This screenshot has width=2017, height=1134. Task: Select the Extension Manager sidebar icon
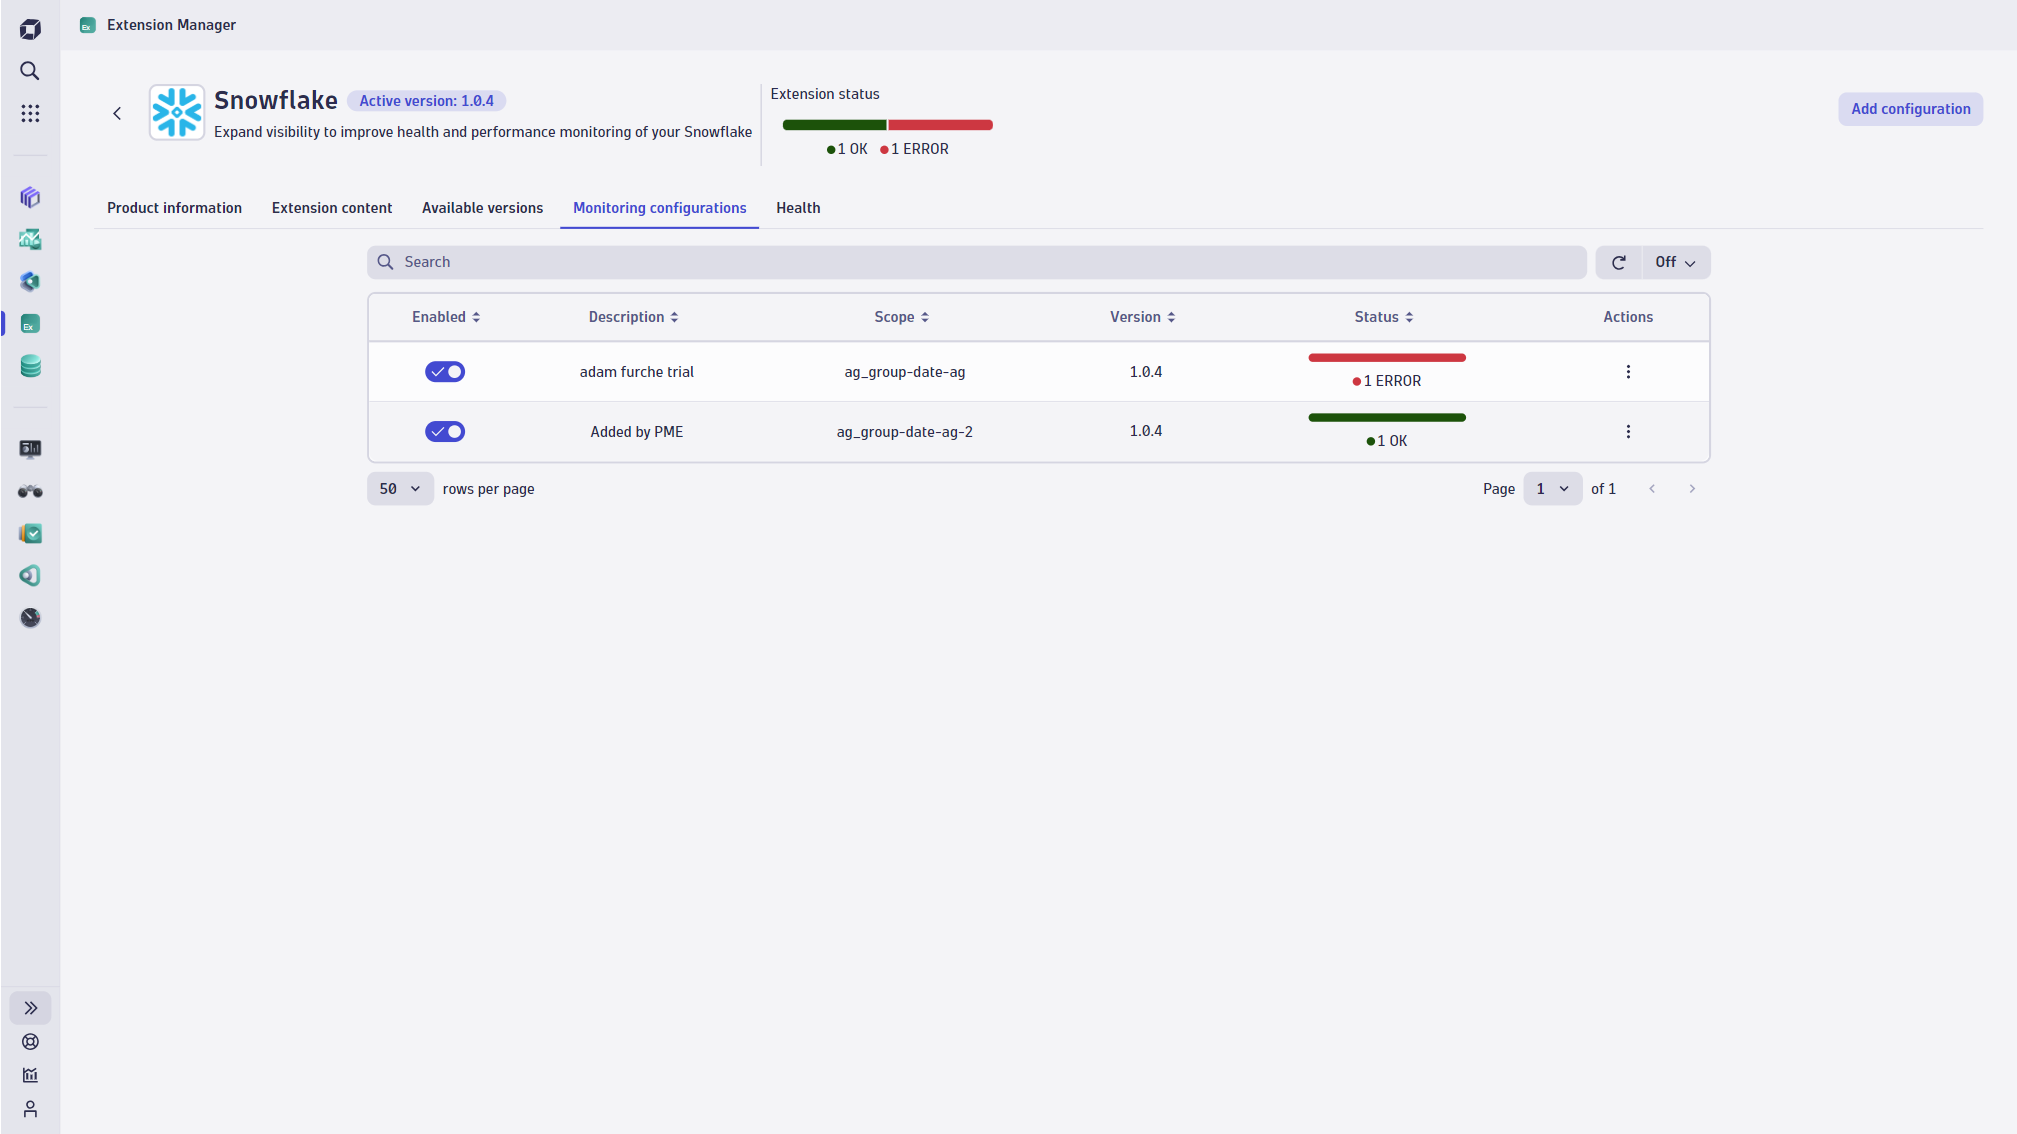[30, 323]
